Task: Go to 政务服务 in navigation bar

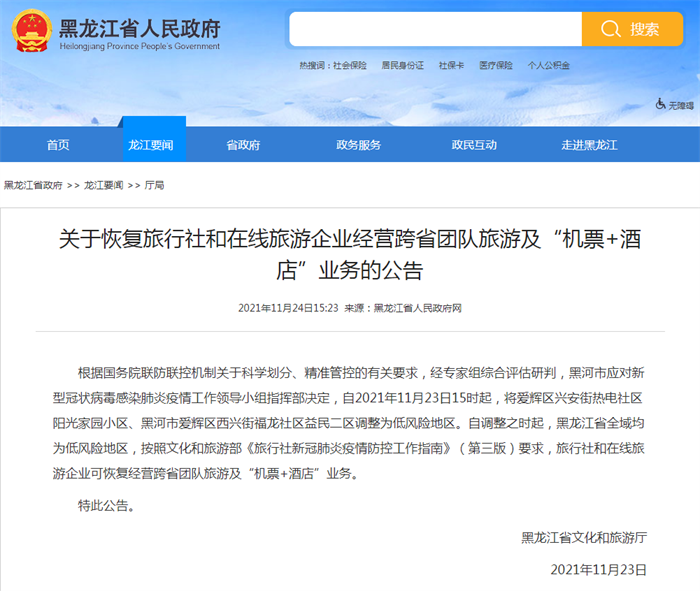Action: click(x=358, y=145)
